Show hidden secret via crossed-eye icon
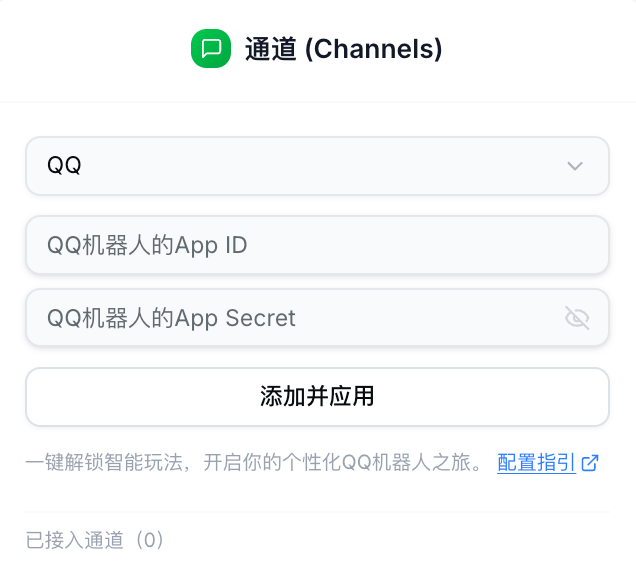 (577, 318)
